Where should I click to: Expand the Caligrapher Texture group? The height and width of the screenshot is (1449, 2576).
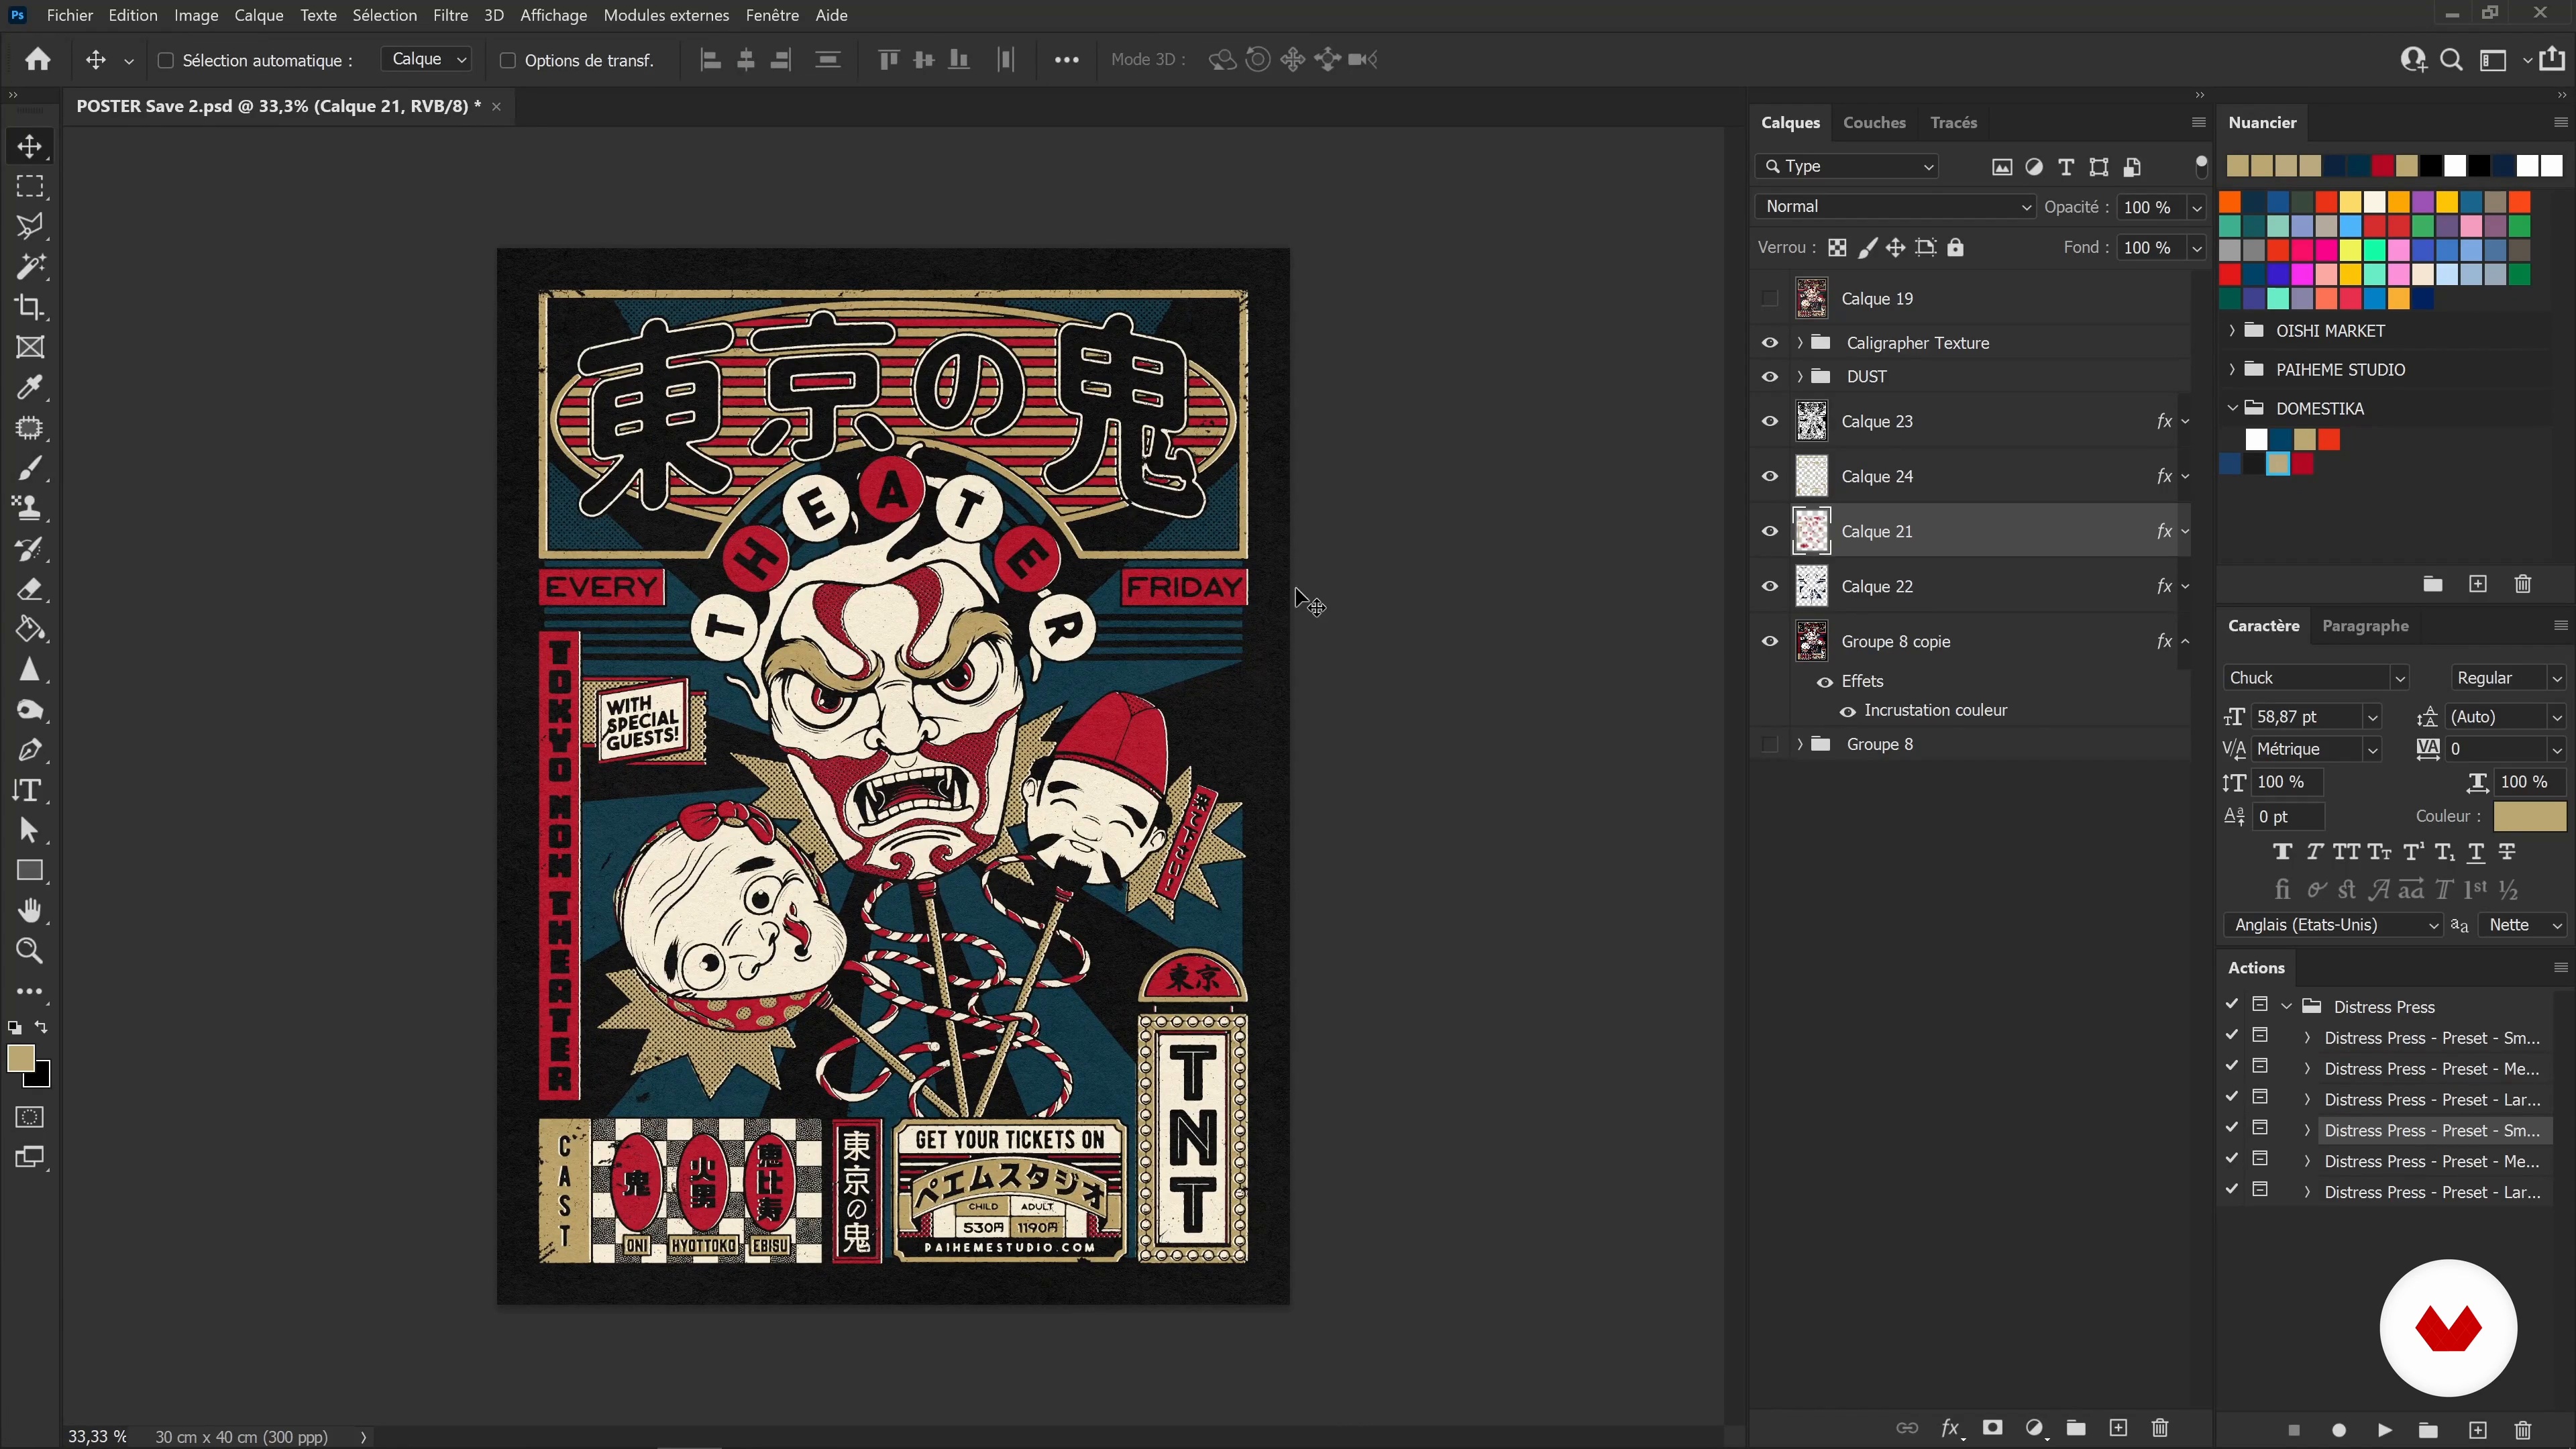(1799, 343)
